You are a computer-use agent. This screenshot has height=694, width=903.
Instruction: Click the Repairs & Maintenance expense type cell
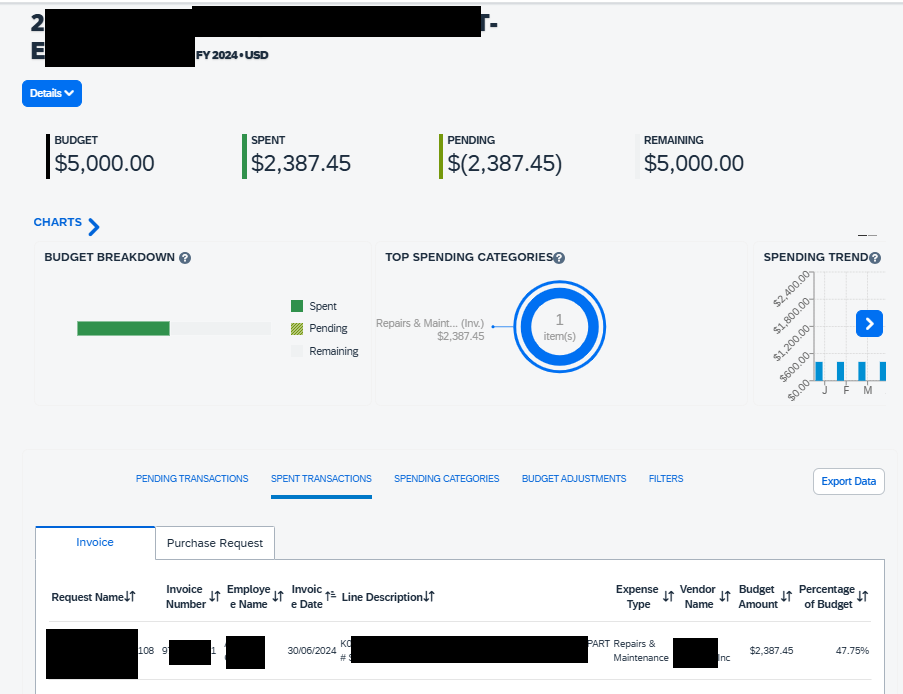point(641,651)
